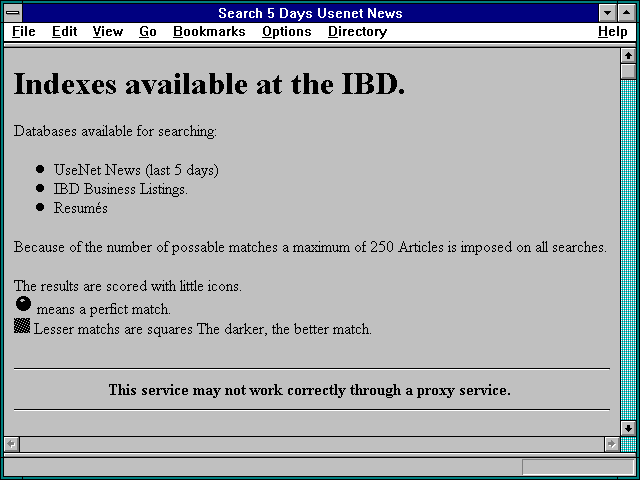Screen dimensions: 640x480
Task: Click the vertical scrollbar track
Action: [628, 250]
